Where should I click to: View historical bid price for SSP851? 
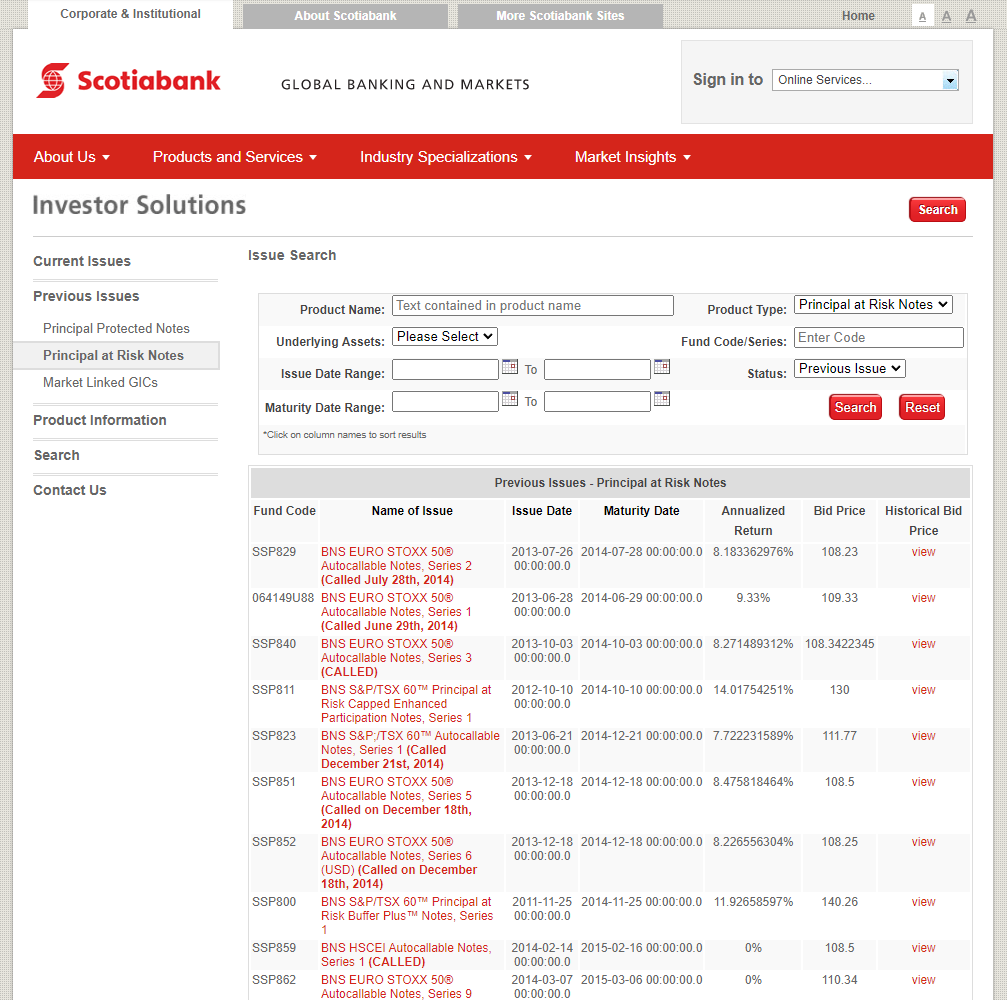[x=923, y=782]
